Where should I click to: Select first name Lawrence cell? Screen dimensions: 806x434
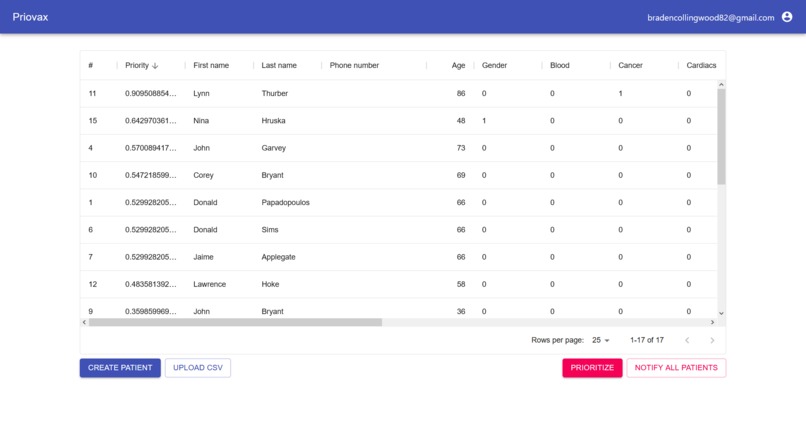point(209,284)
